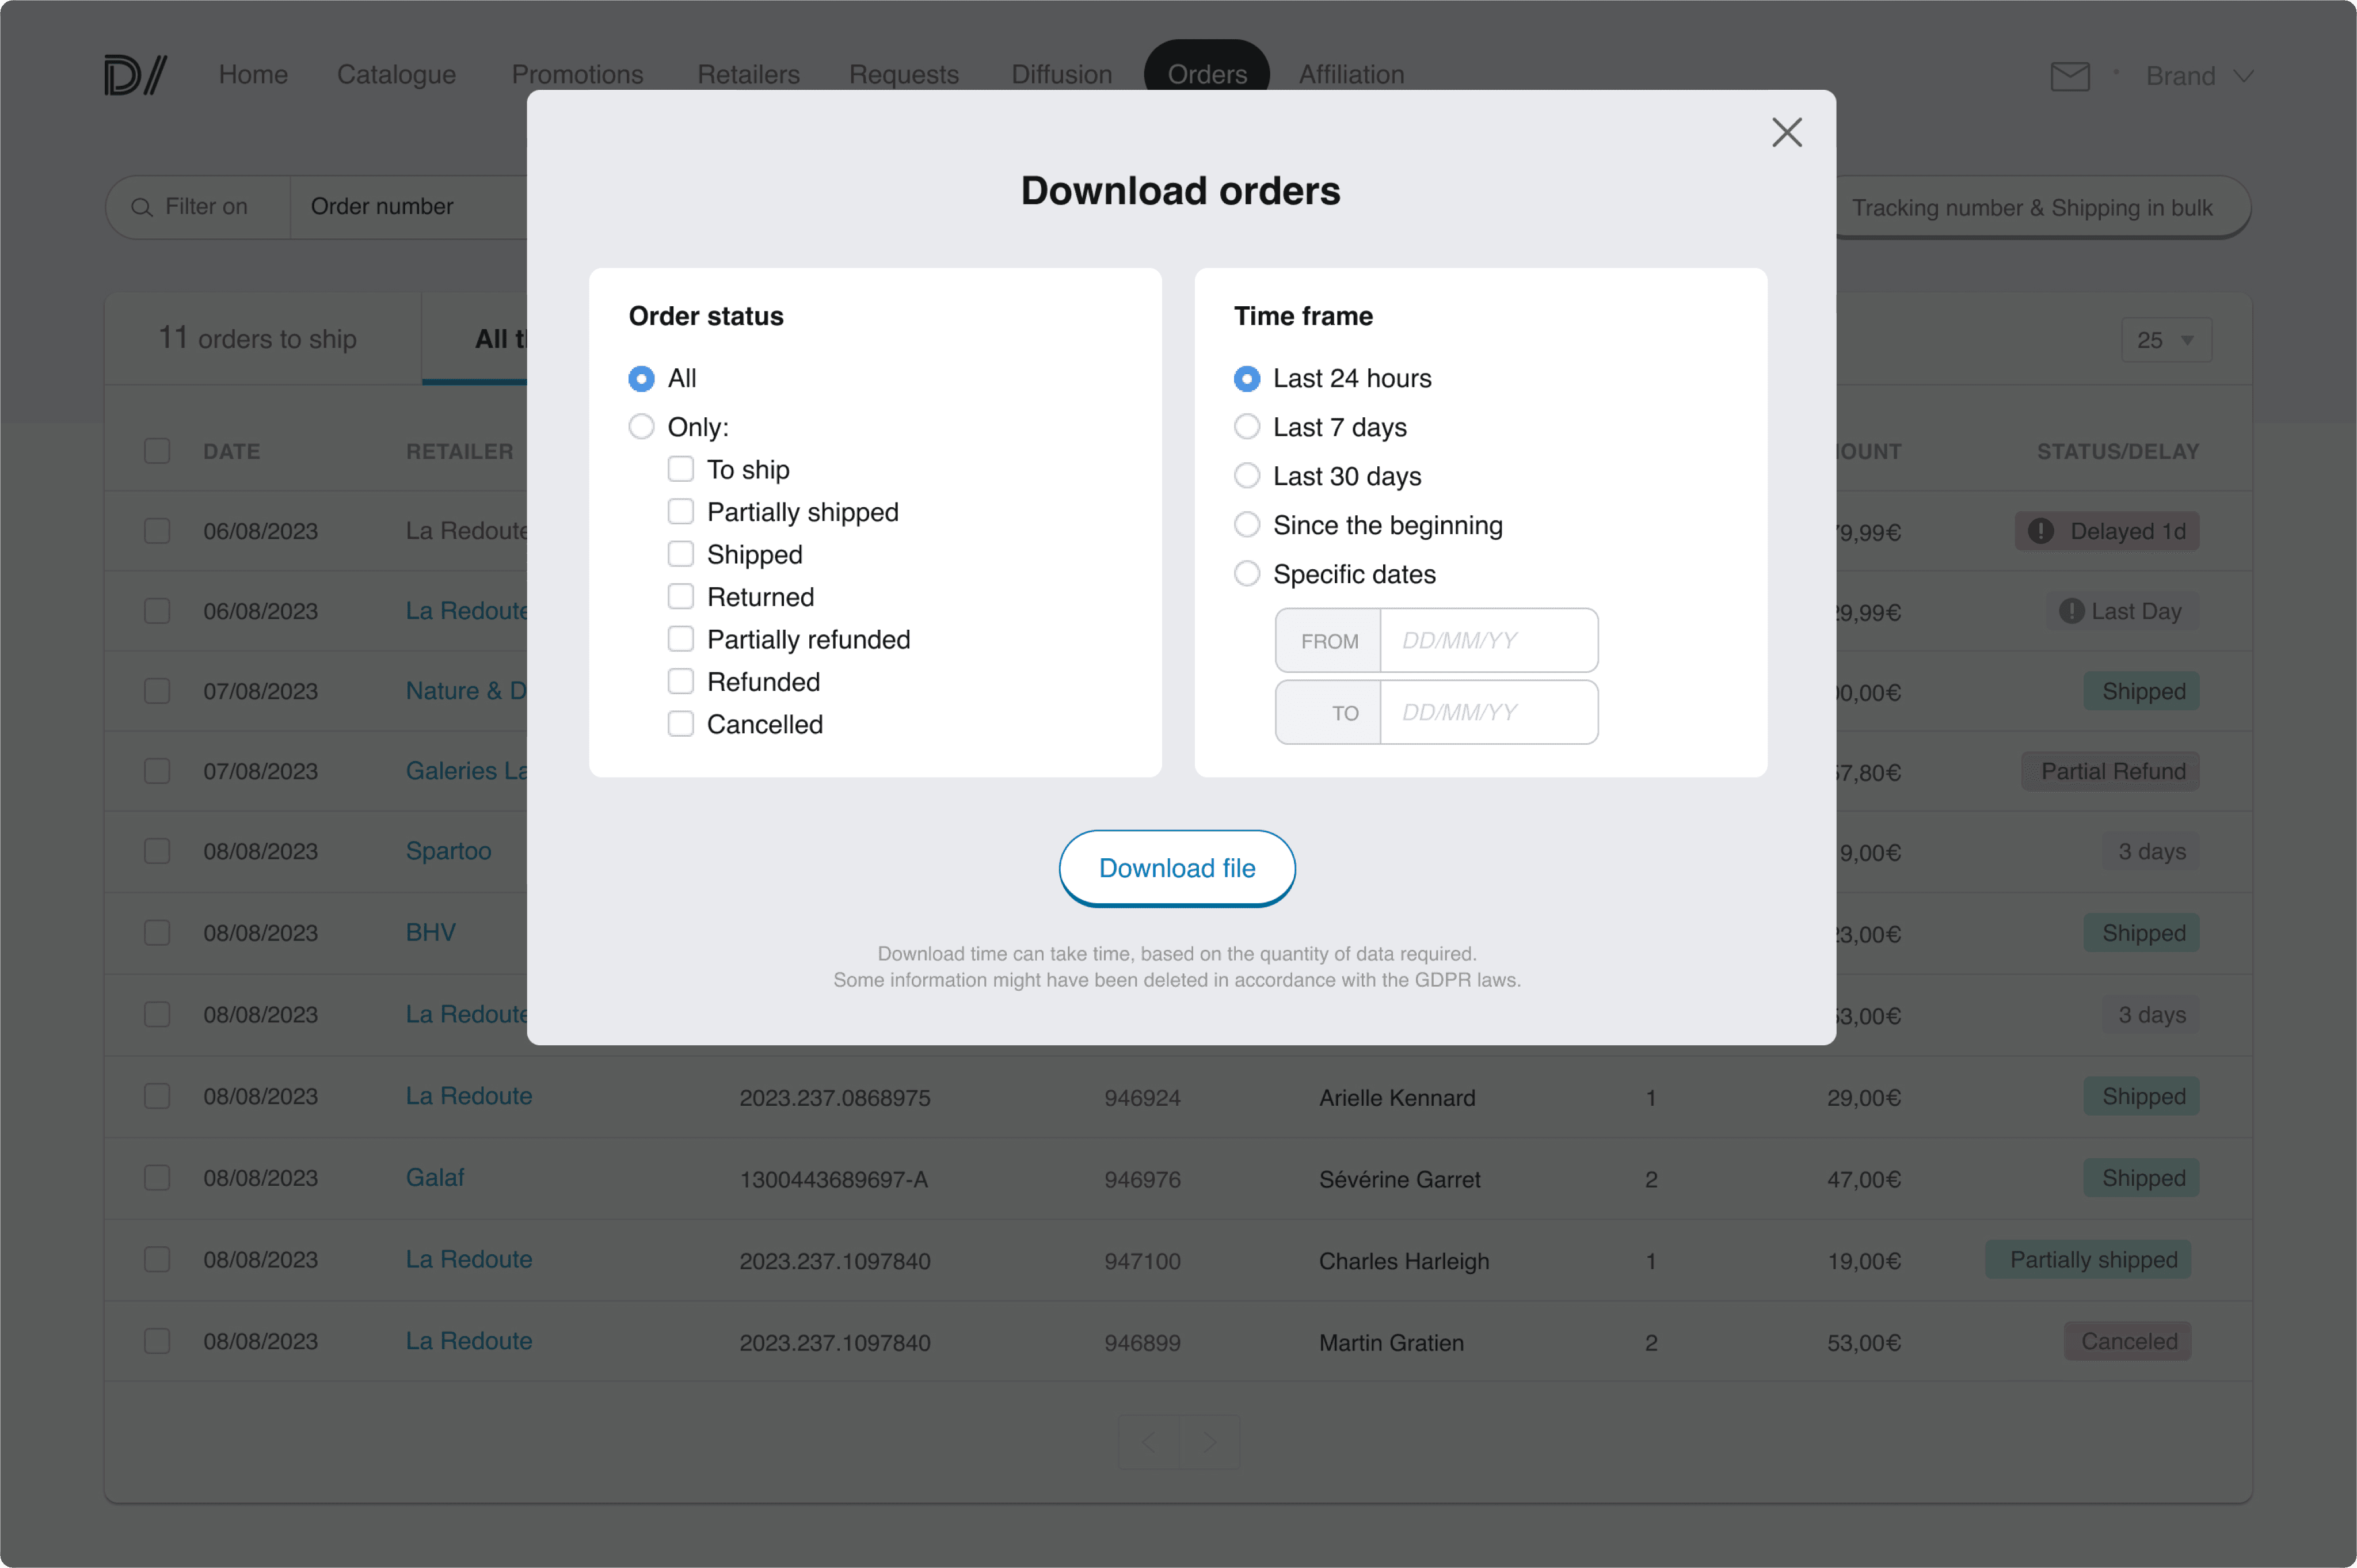Click the Partial Refund status badge
Screen dimensions: 2357x1568
2110,771
